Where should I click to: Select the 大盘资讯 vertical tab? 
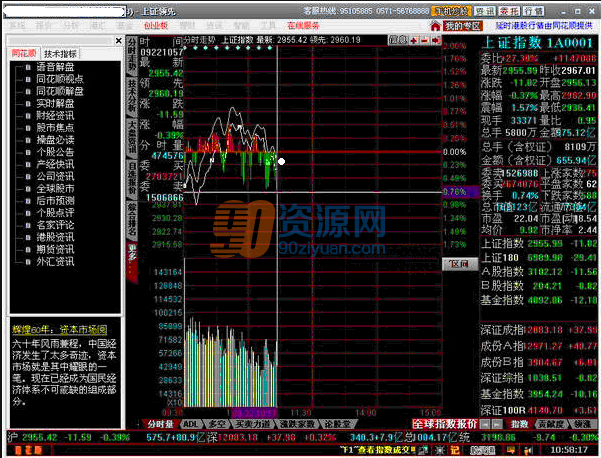[132, 137]
